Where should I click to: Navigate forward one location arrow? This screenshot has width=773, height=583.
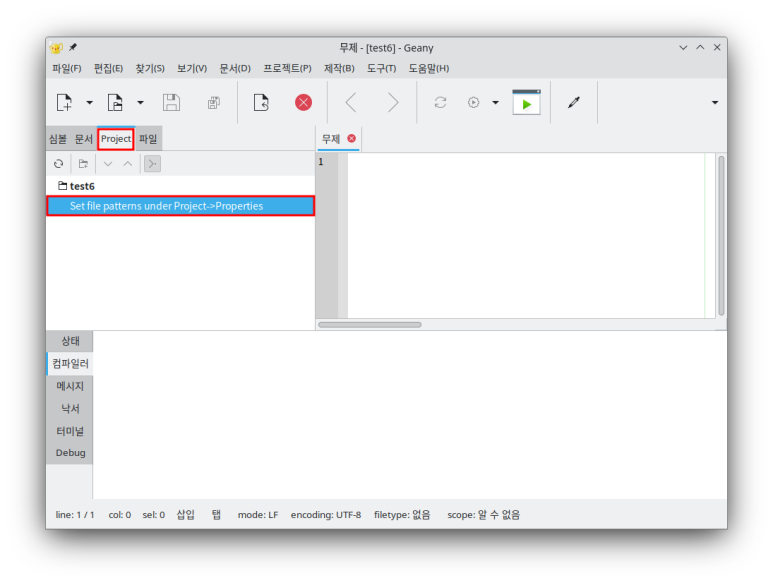392,103
